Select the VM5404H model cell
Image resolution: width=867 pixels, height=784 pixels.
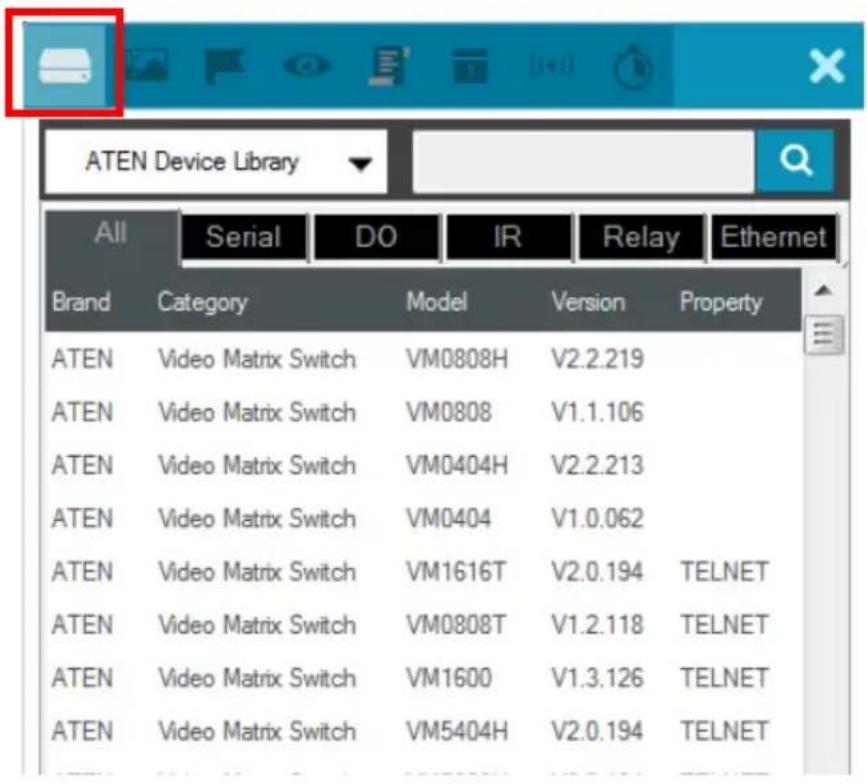click(457, 731)
